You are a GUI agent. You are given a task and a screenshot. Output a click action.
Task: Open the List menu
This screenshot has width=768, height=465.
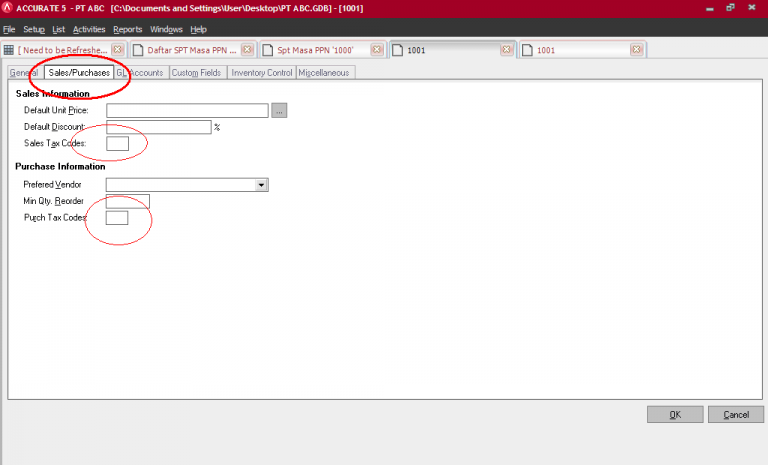(58, 29)
